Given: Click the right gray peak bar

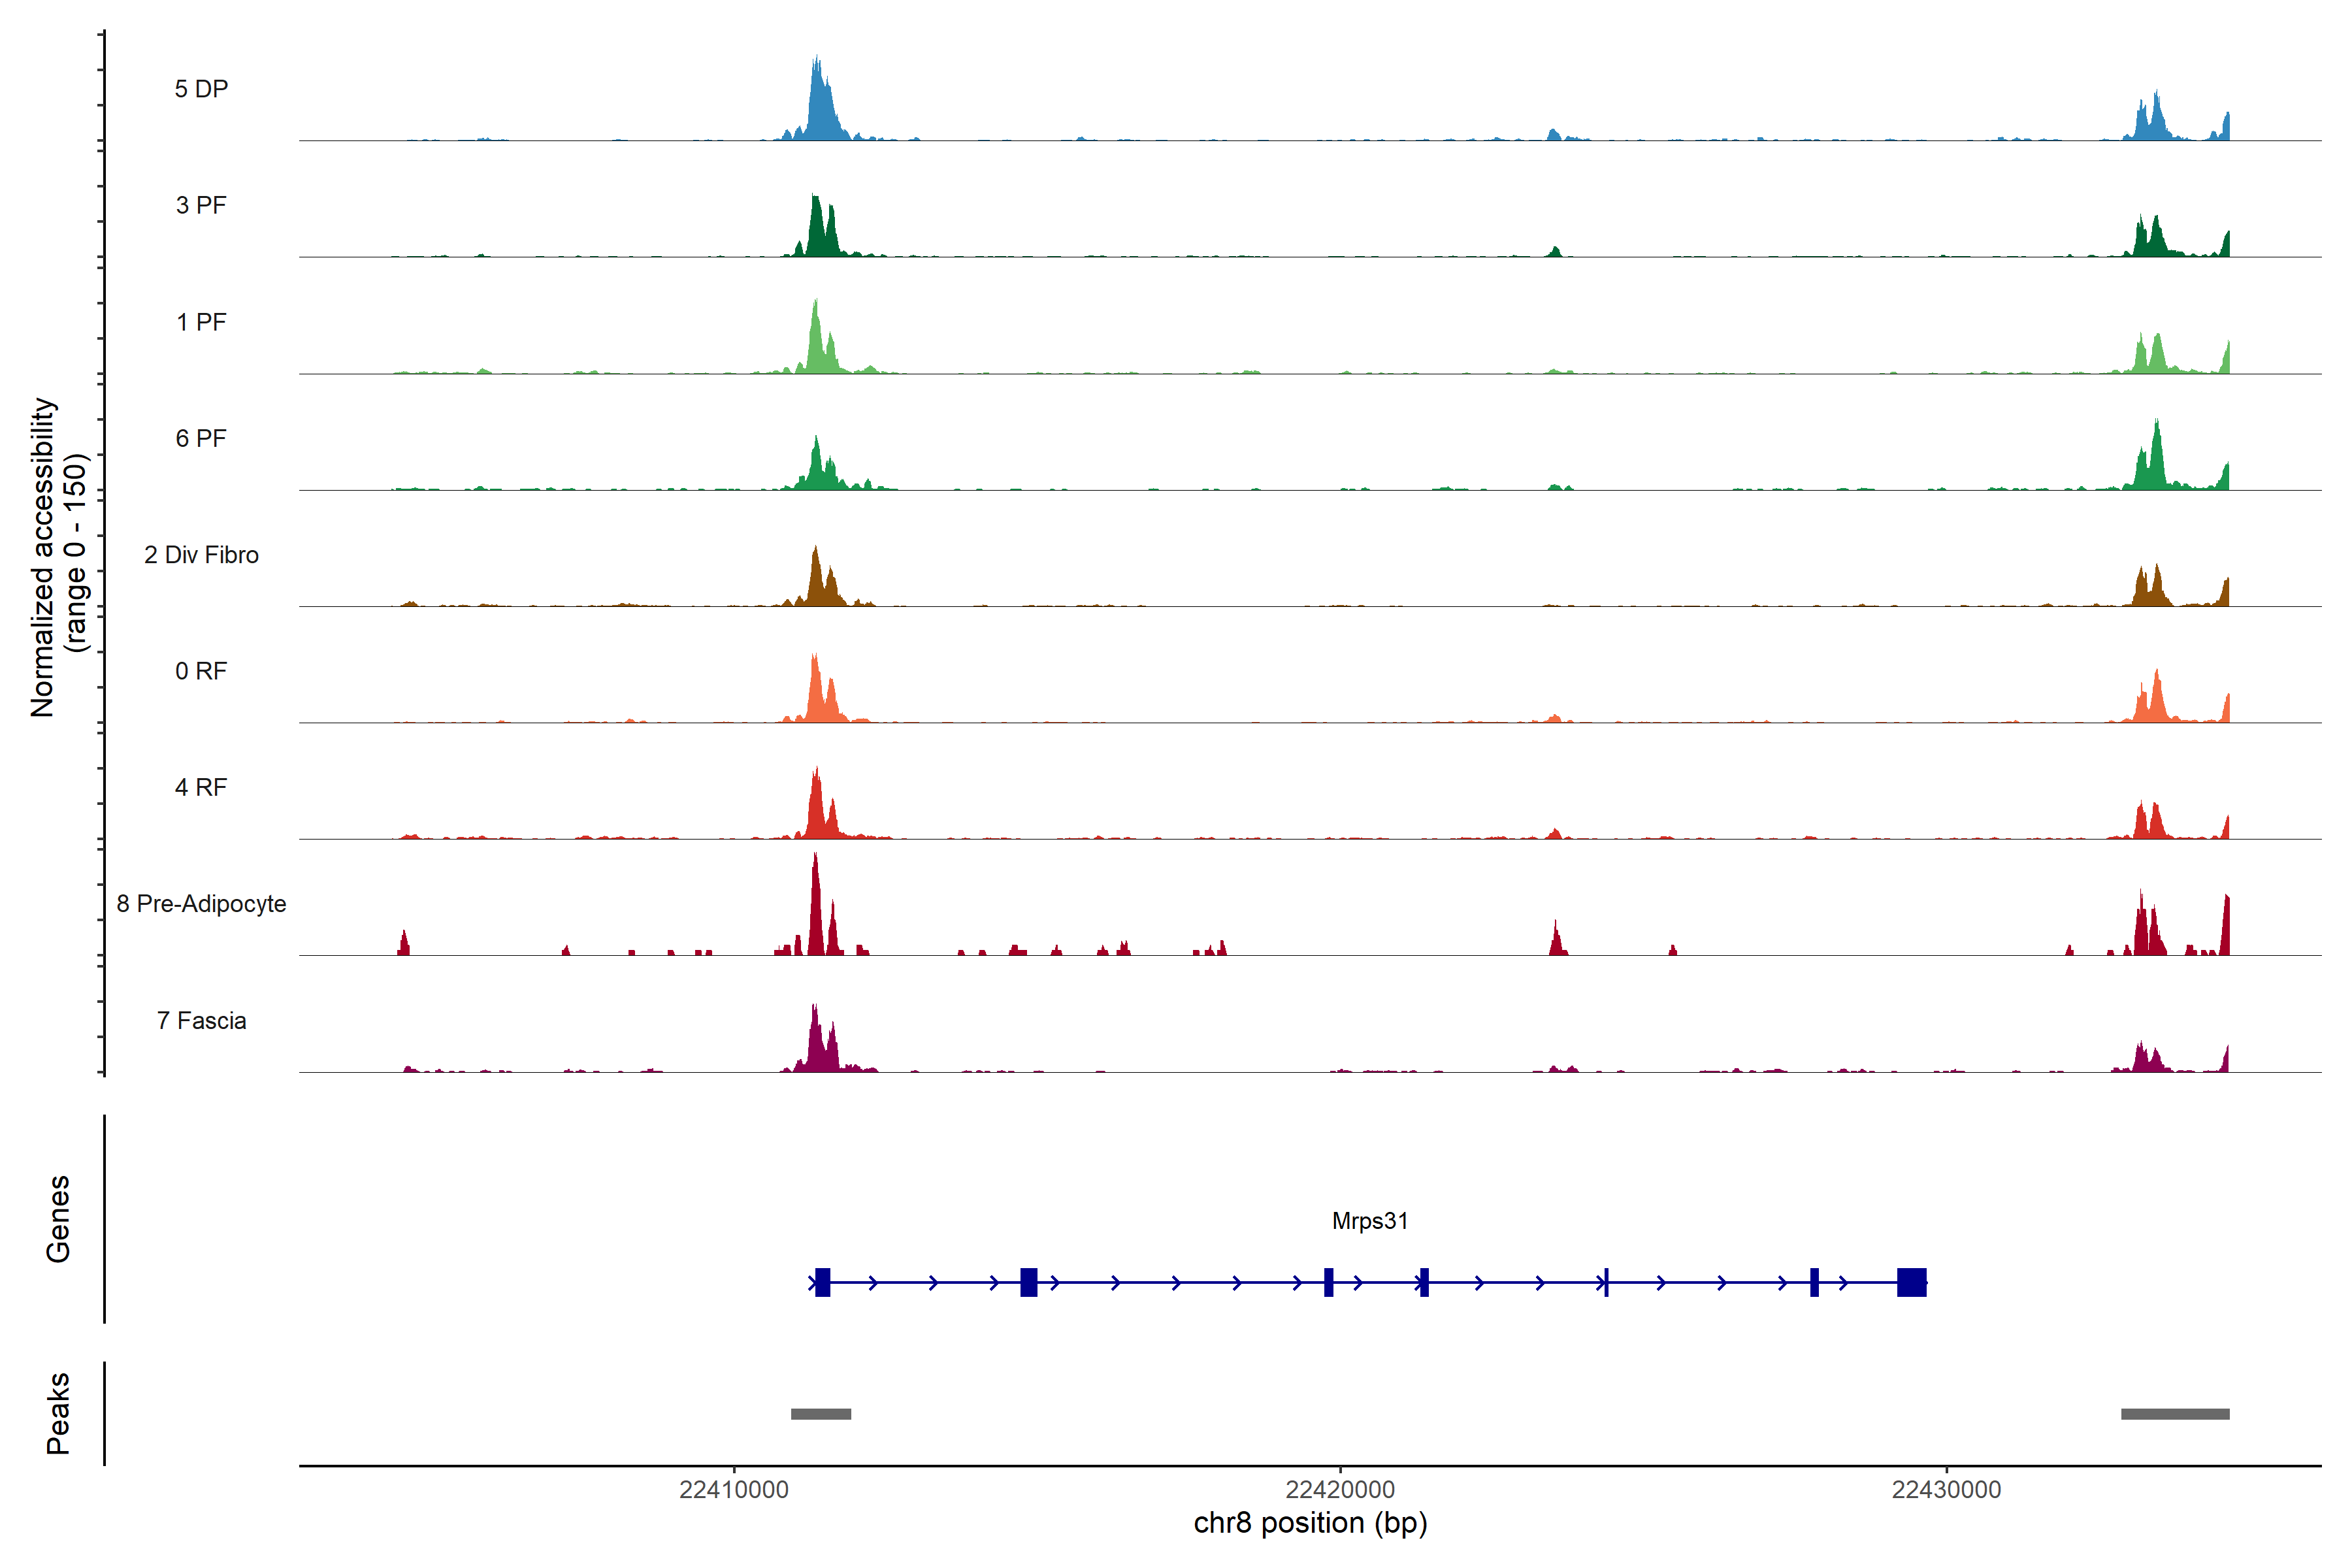Looking at the screenshot, I should tap(2175, 1414).
